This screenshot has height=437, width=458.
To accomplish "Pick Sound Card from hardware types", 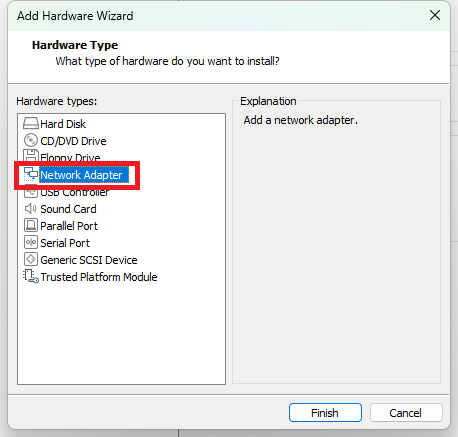I will click(x=68, y=209).
